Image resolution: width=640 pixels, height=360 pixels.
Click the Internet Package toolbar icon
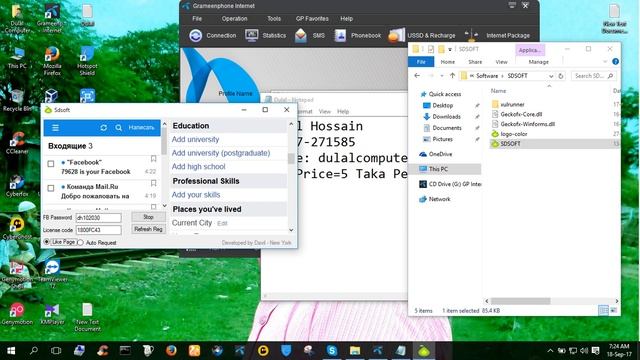(472, 36)
